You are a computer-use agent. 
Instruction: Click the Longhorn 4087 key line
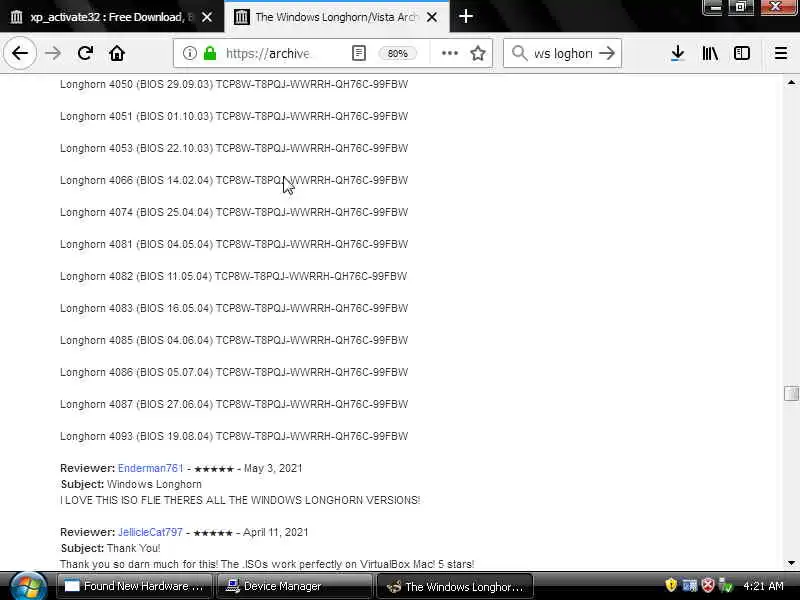click(234, 404)
